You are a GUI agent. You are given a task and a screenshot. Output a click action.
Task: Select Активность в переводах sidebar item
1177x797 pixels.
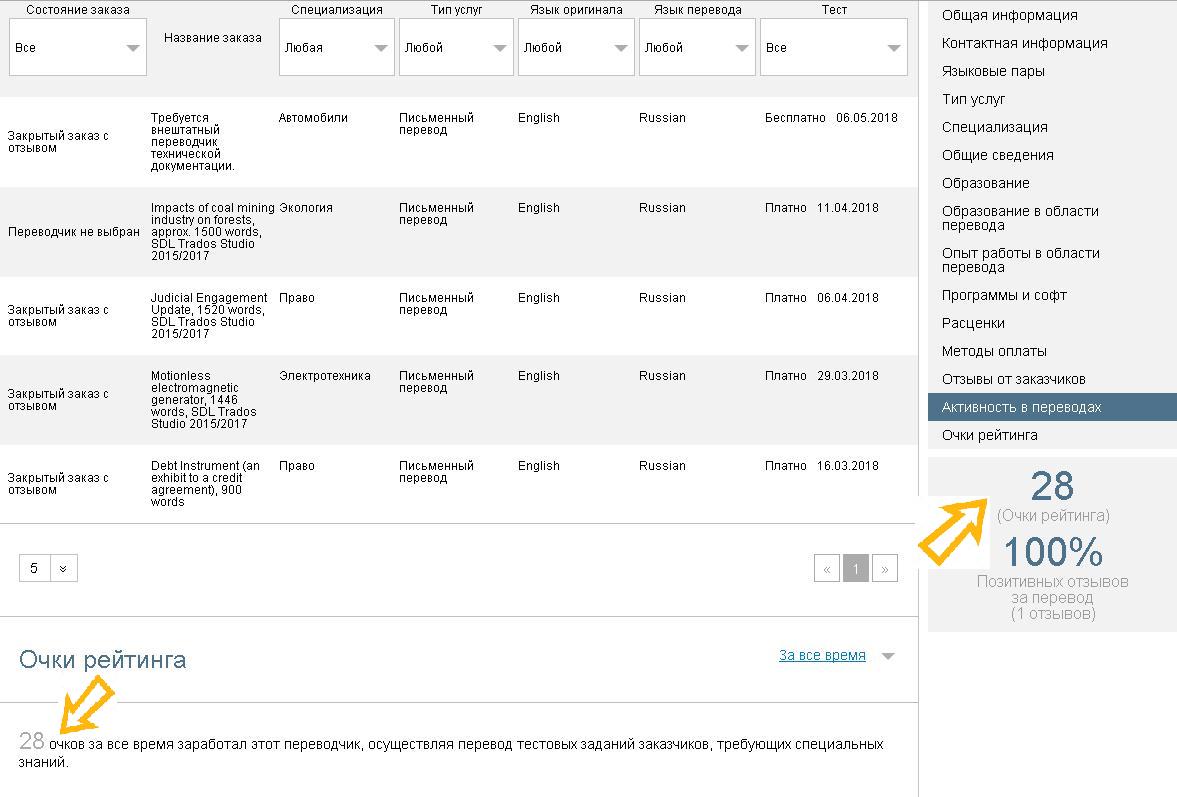point(1021,407)
